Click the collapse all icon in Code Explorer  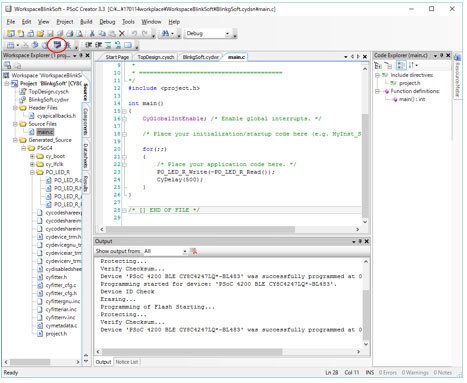389,65
